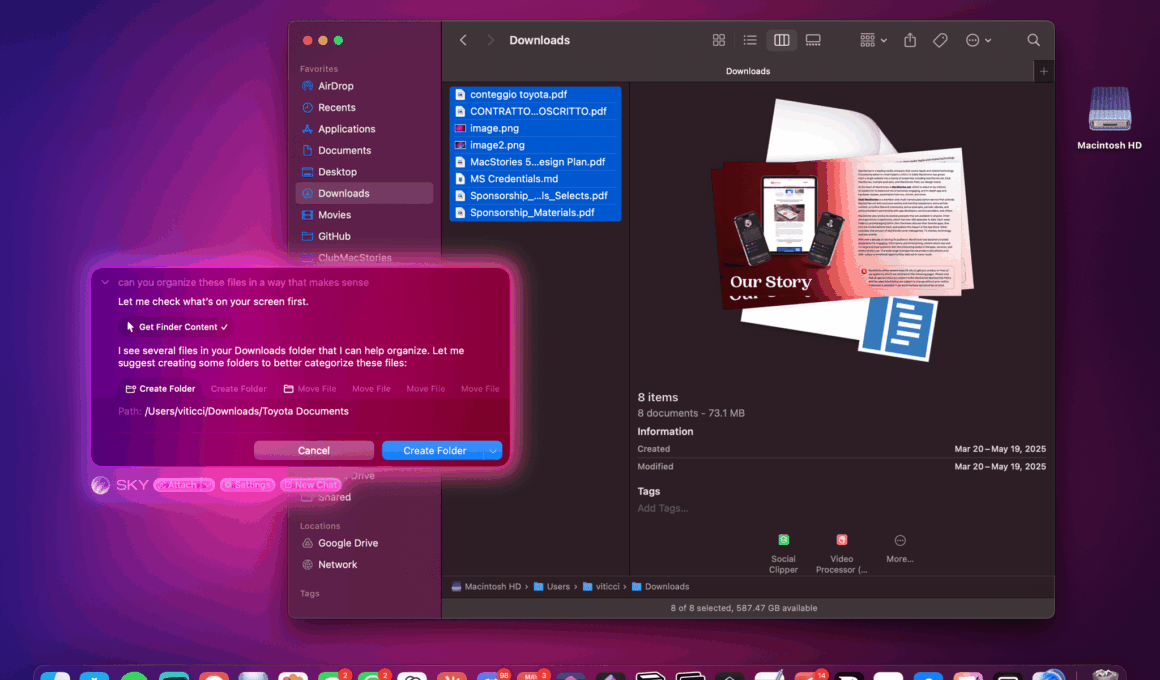Open Recents in the sidebar

click(364, 107)
